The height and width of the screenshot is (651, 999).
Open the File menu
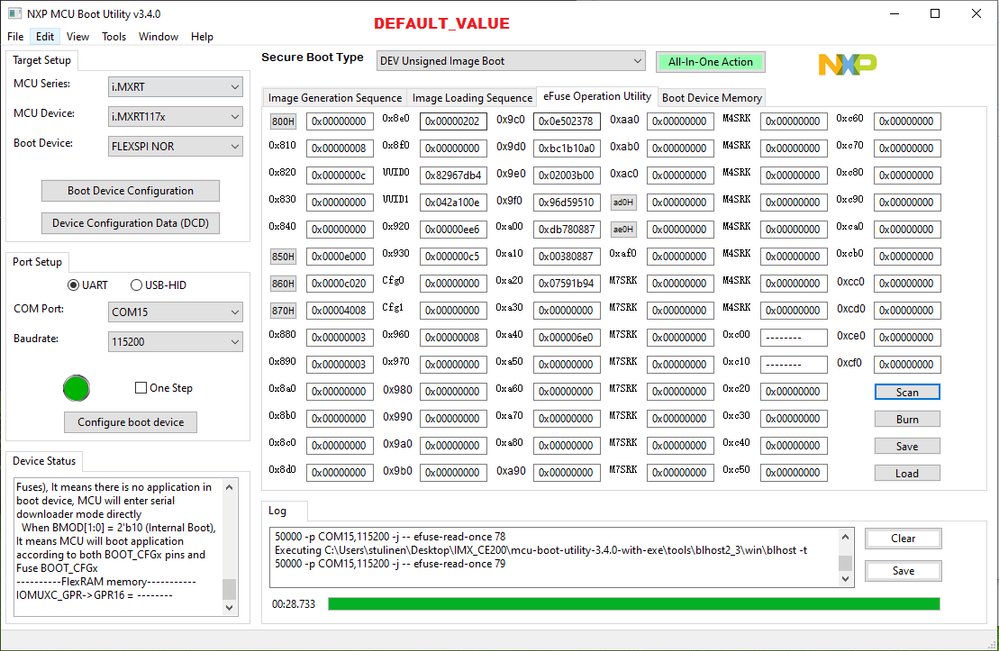point(15,36)
